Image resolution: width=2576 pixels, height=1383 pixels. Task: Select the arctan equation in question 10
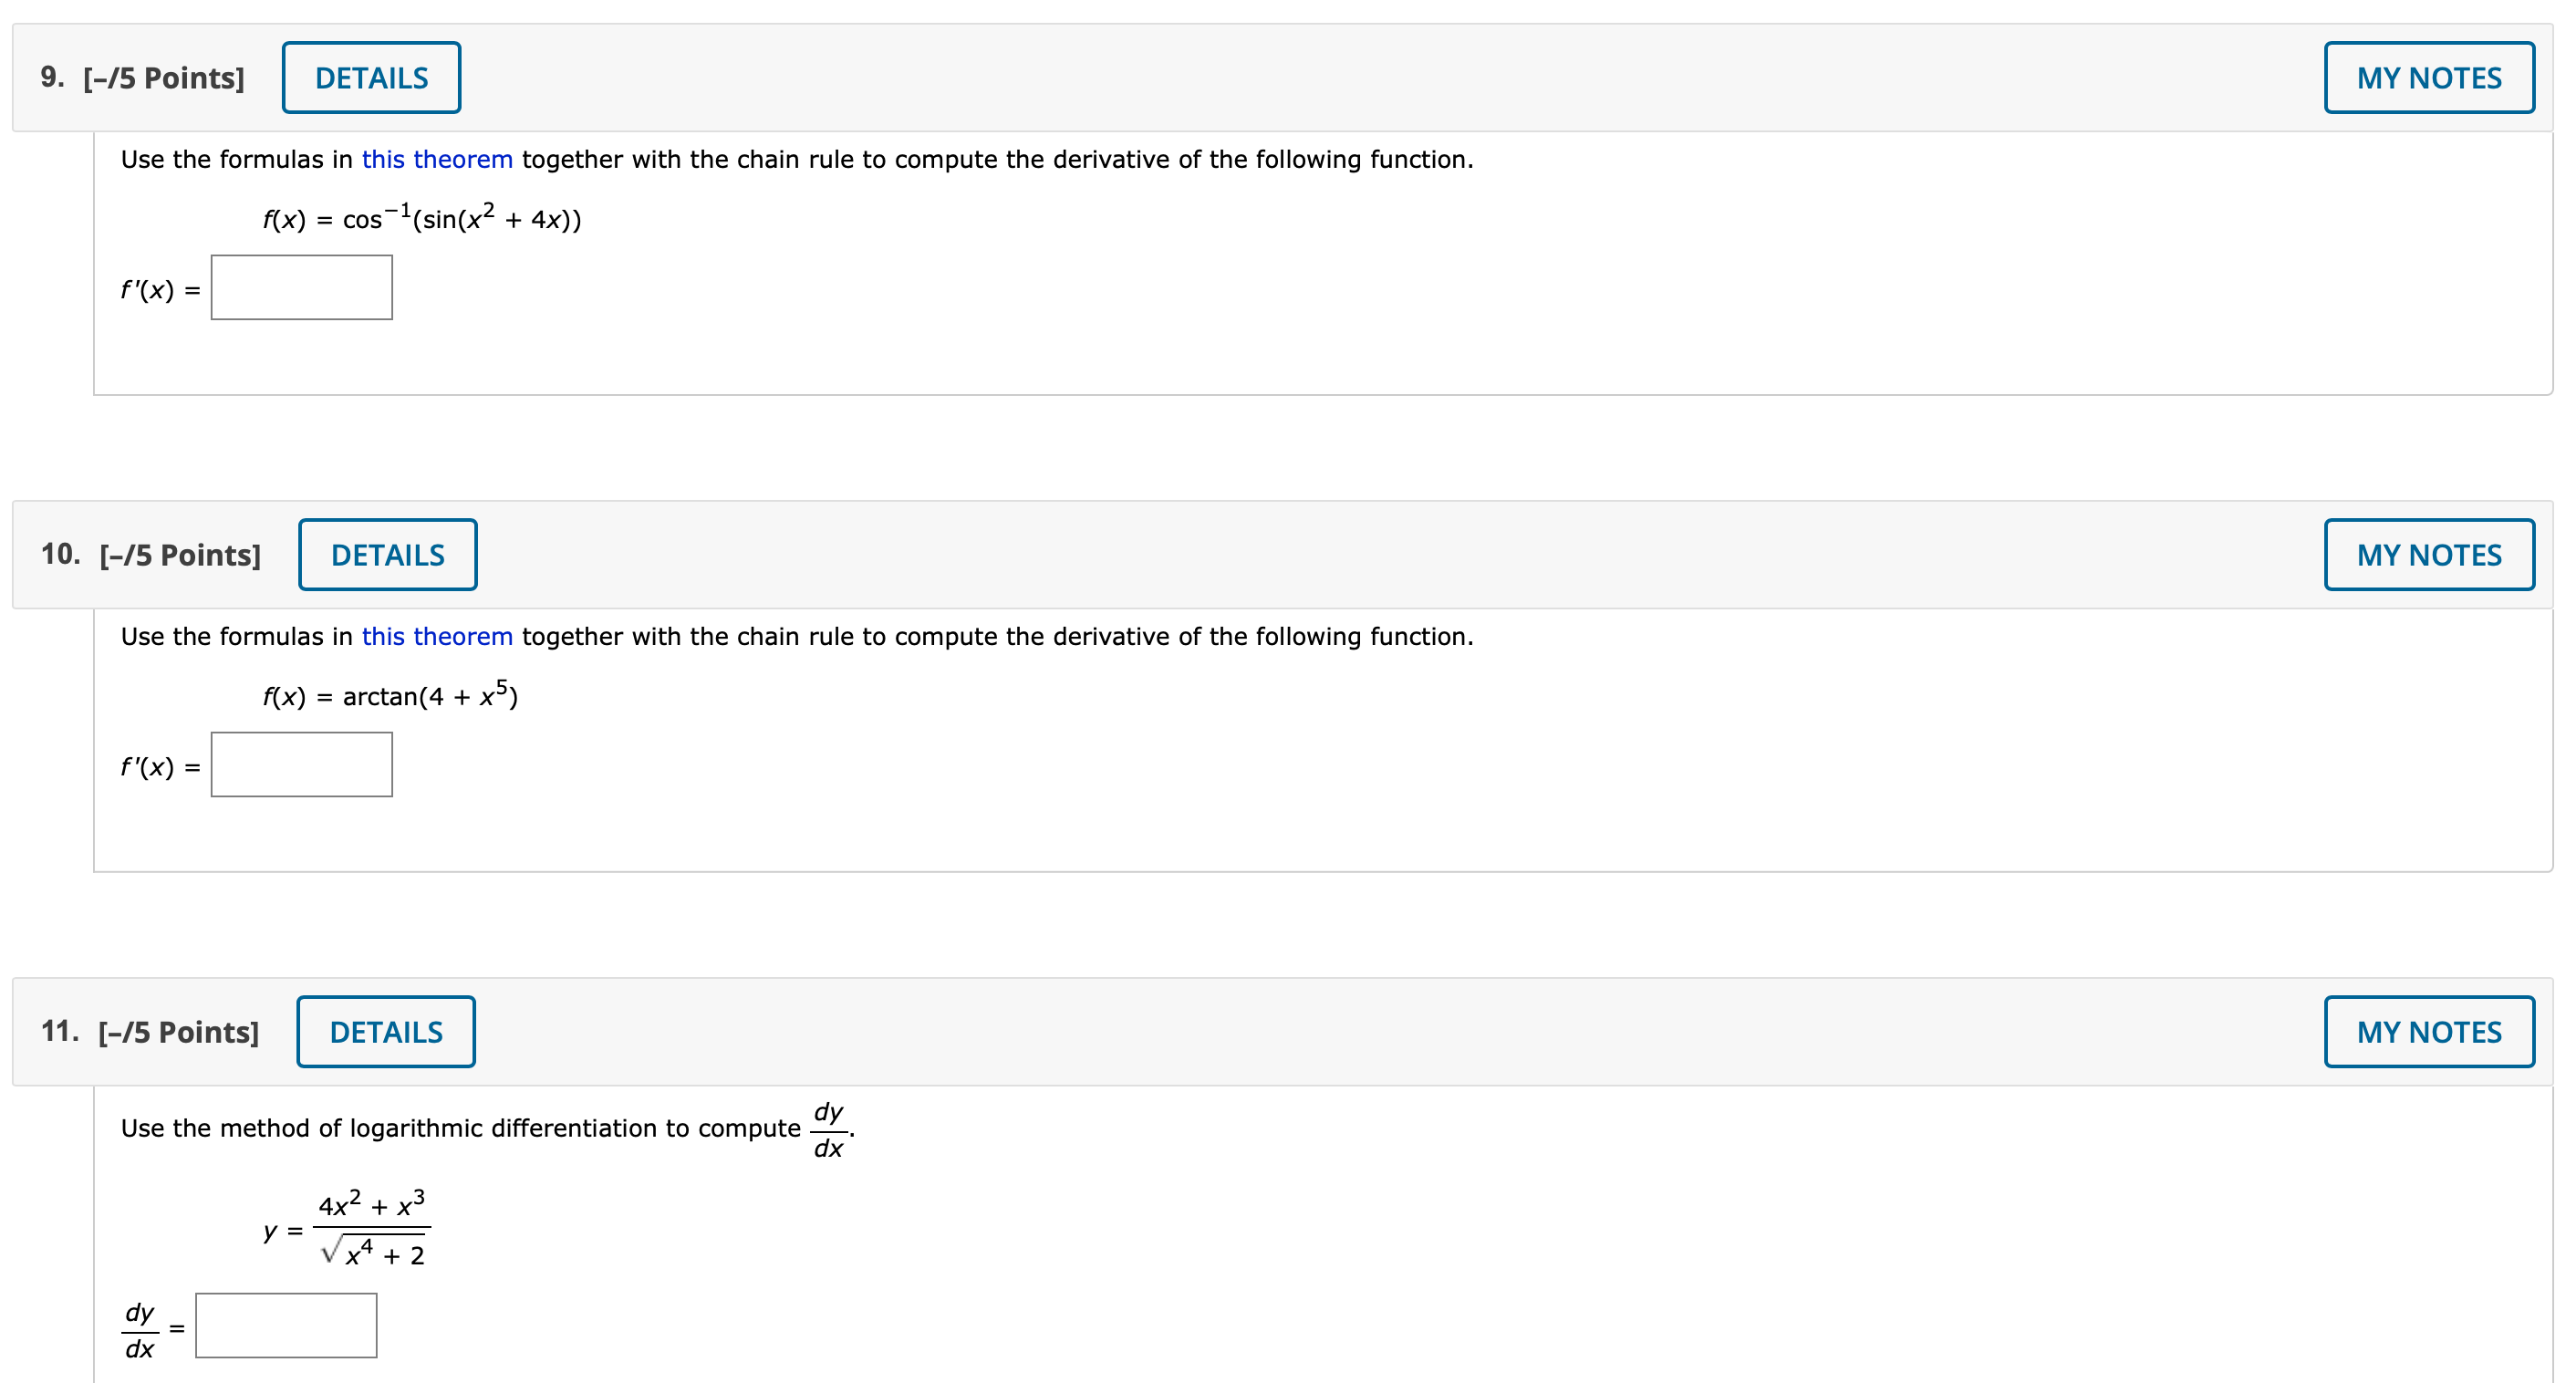click(x=388, y=696)
